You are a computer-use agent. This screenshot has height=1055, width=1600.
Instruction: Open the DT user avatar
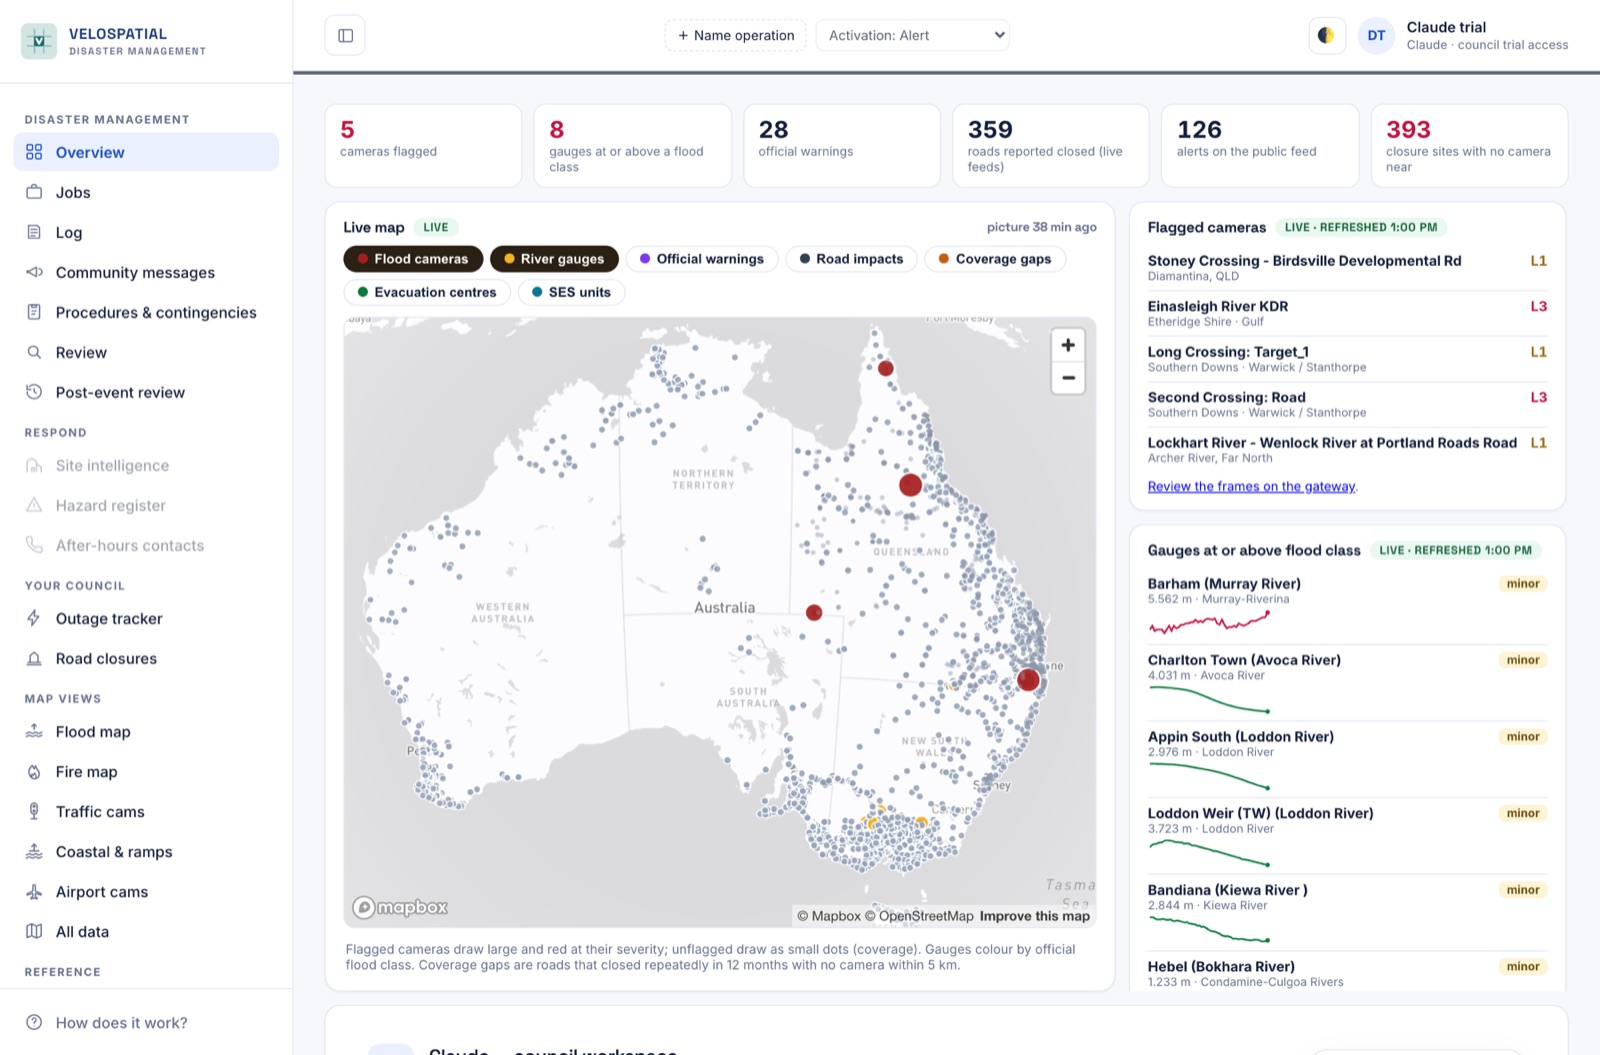coord(1376,36)
